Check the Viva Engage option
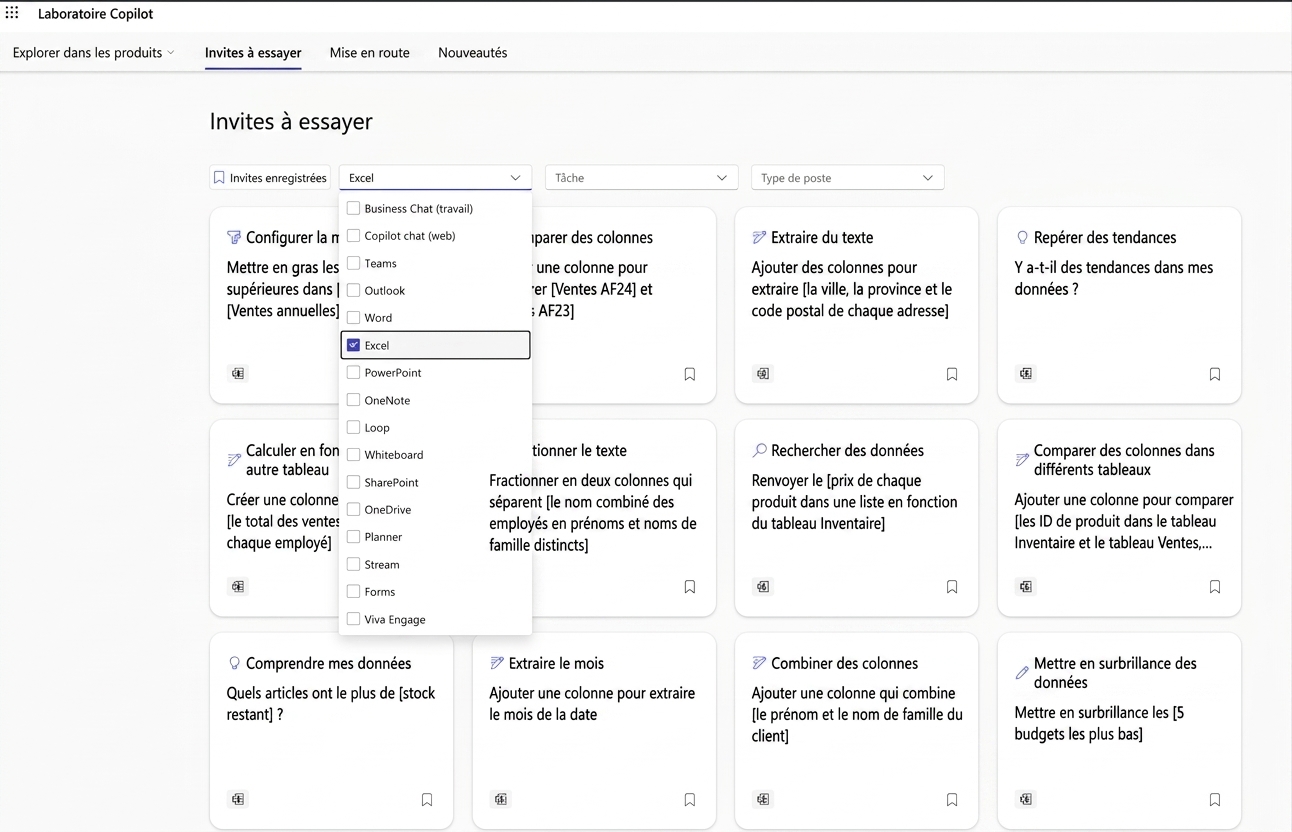 tap(353, 619)
